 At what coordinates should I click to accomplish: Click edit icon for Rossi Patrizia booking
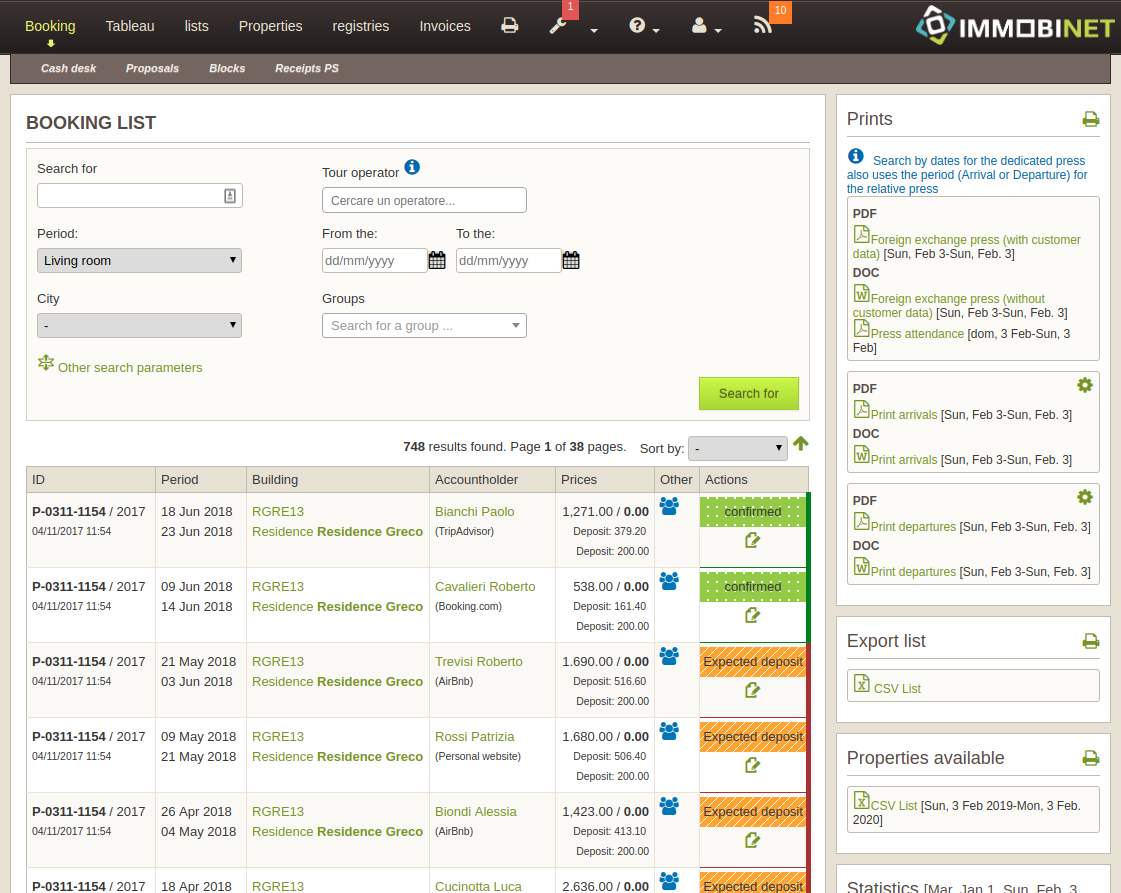tap(752, 766)
